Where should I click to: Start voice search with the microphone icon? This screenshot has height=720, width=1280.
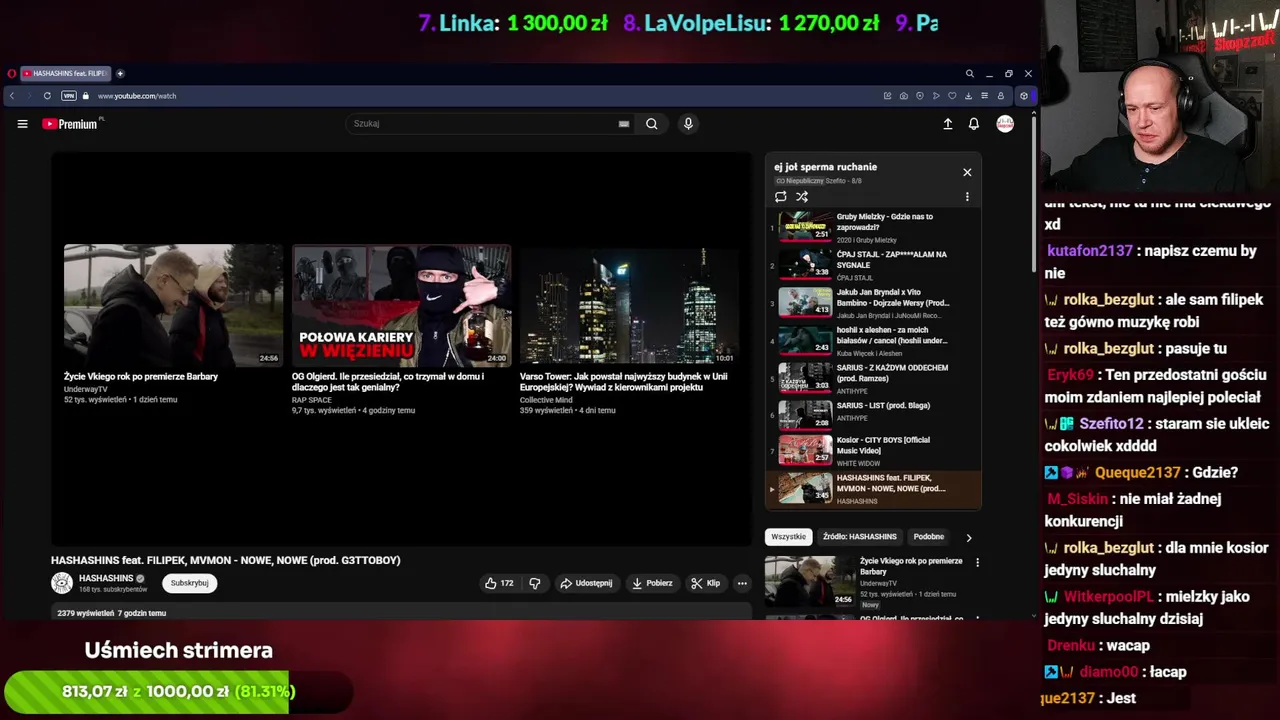tap(688, 124)
